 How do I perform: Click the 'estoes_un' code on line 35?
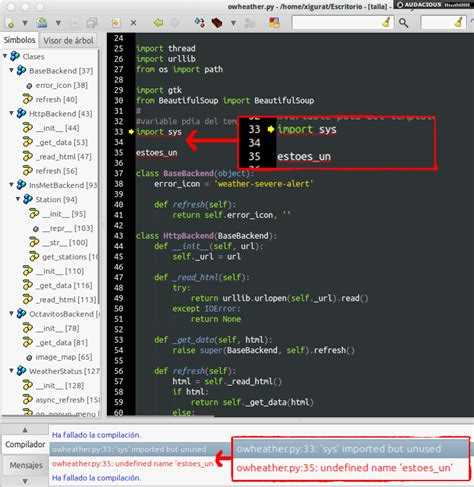(157, 153)
